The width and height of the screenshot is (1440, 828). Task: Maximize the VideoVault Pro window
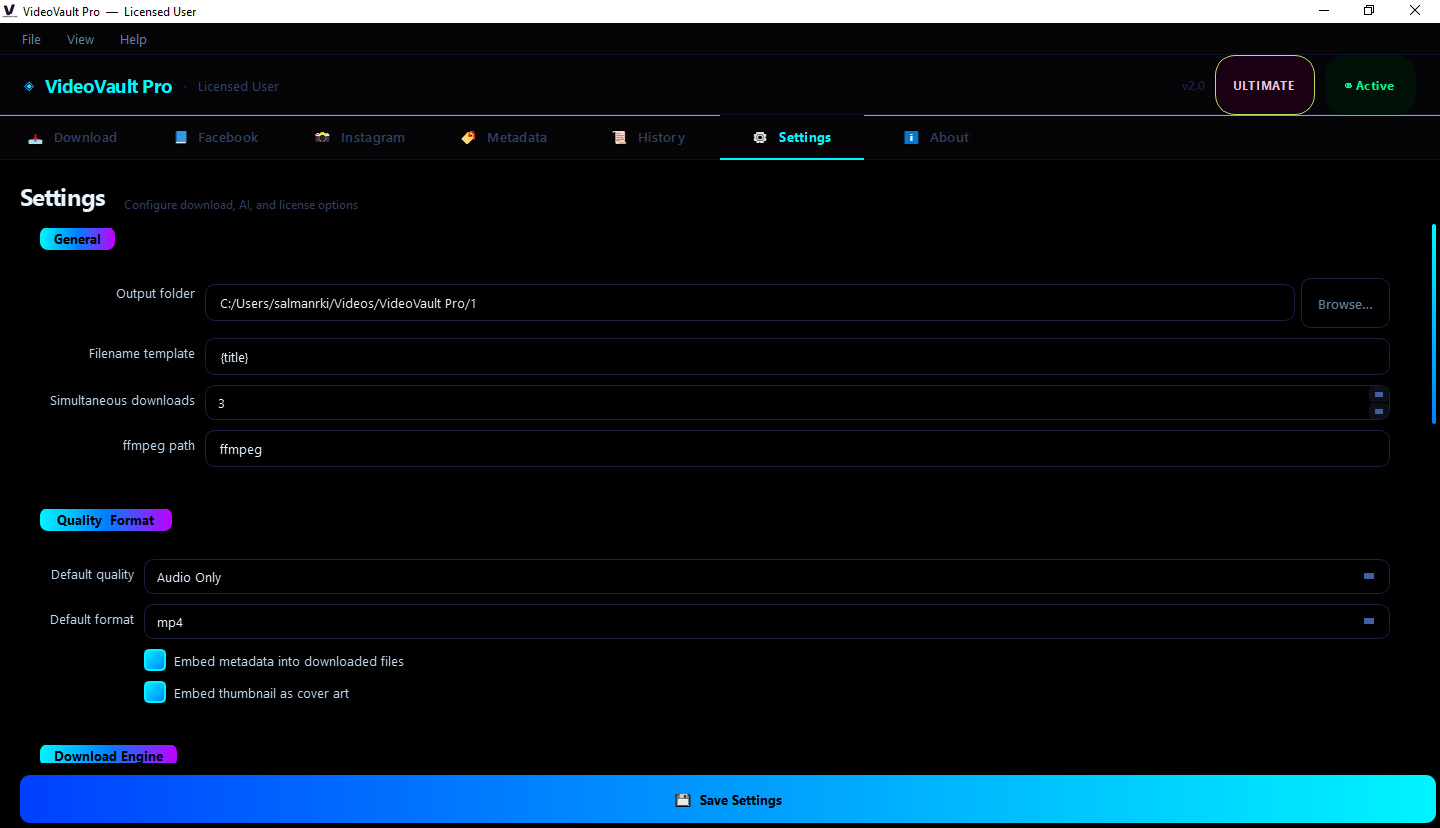pos(1369,11)
